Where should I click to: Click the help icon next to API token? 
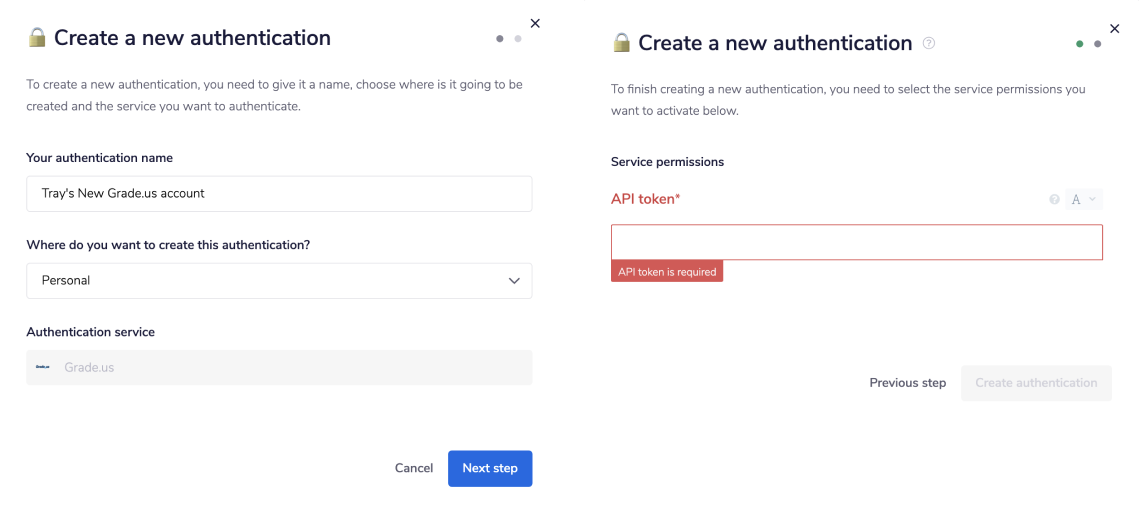[x=1054, y=200]
